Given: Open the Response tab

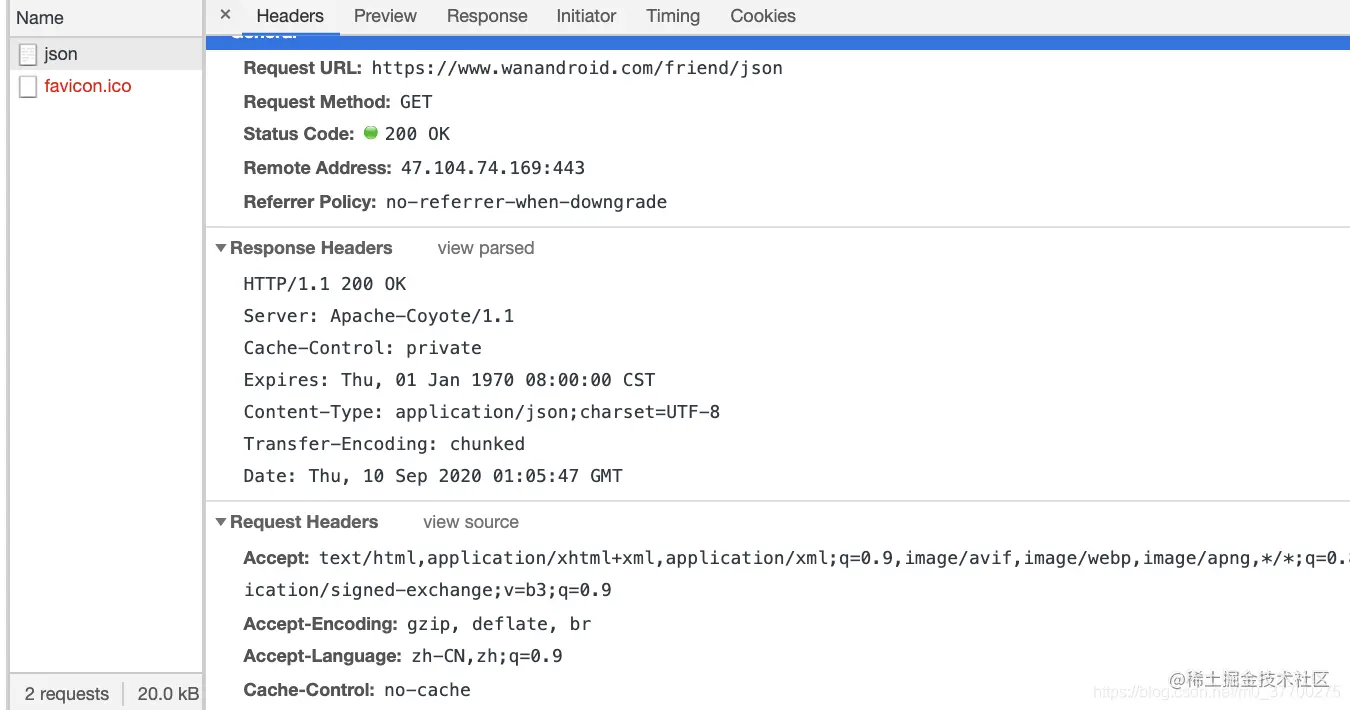Looking at the screenshot, I should coord(487,16).
